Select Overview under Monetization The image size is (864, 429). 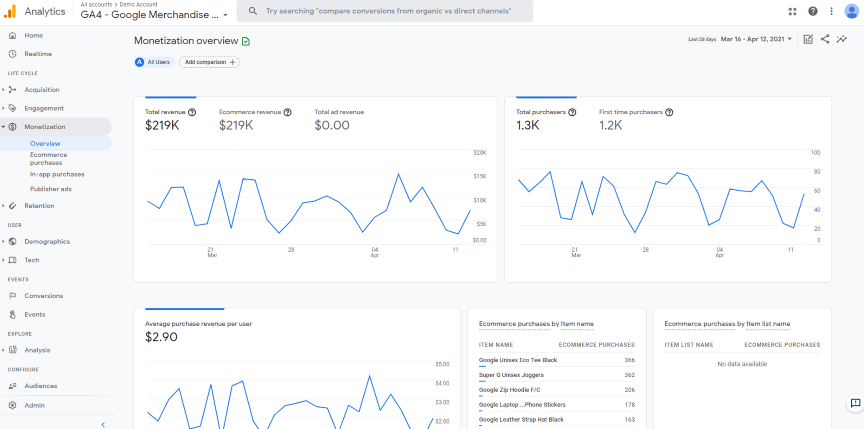56,144
